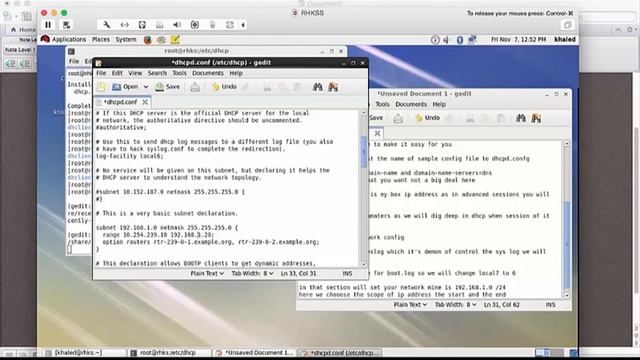Screen dimensions: 640x360
Task: Open Help menu in Unsaved Document gedit
Action: [x=439, y=104]
